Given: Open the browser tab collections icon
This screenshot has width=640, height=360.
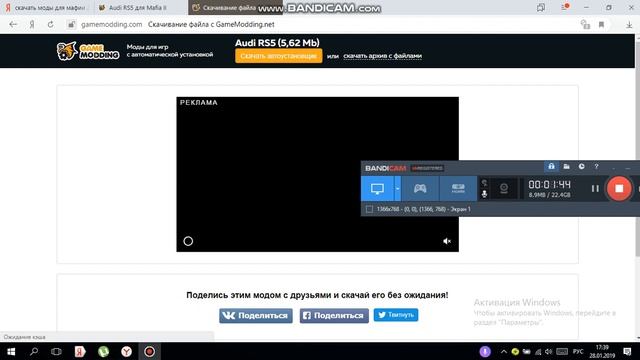Looking at the screenshot, I should pos(541,7).
